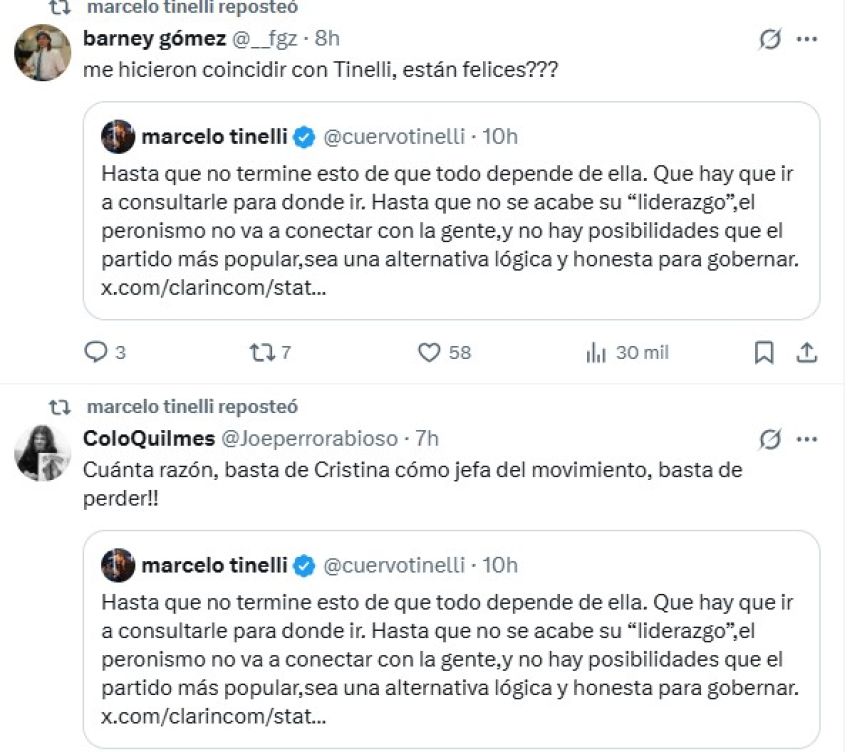The image size is (862, 752).
Task: Reply to barney gómez's post
Action: [x=95, y=352]
